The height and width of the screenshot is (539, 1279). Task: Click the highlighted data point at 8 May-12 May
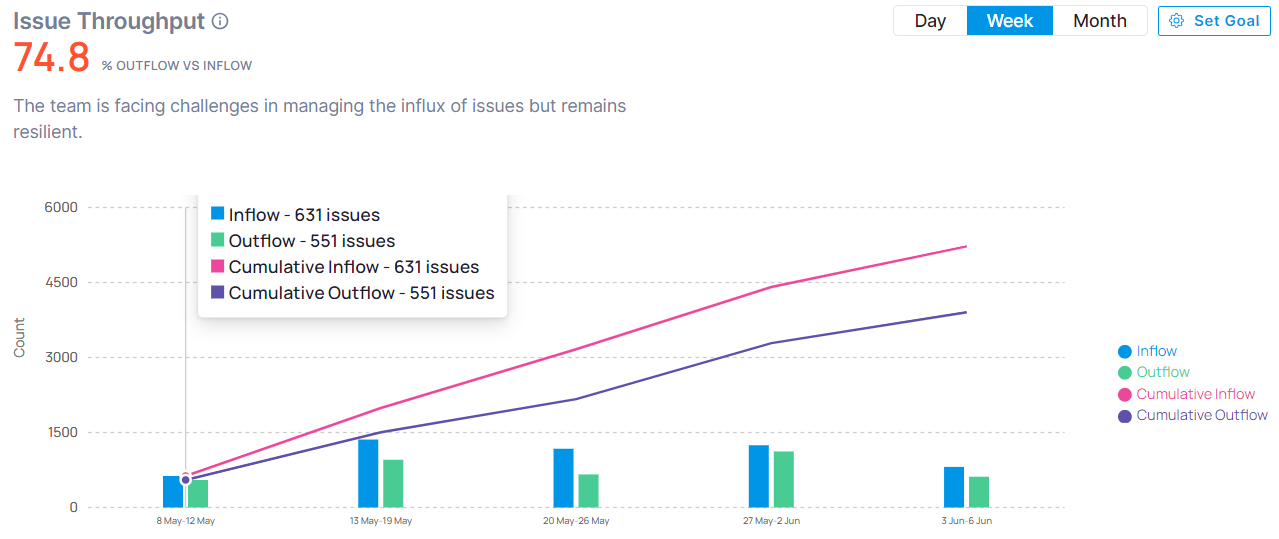tap(185, 480)
